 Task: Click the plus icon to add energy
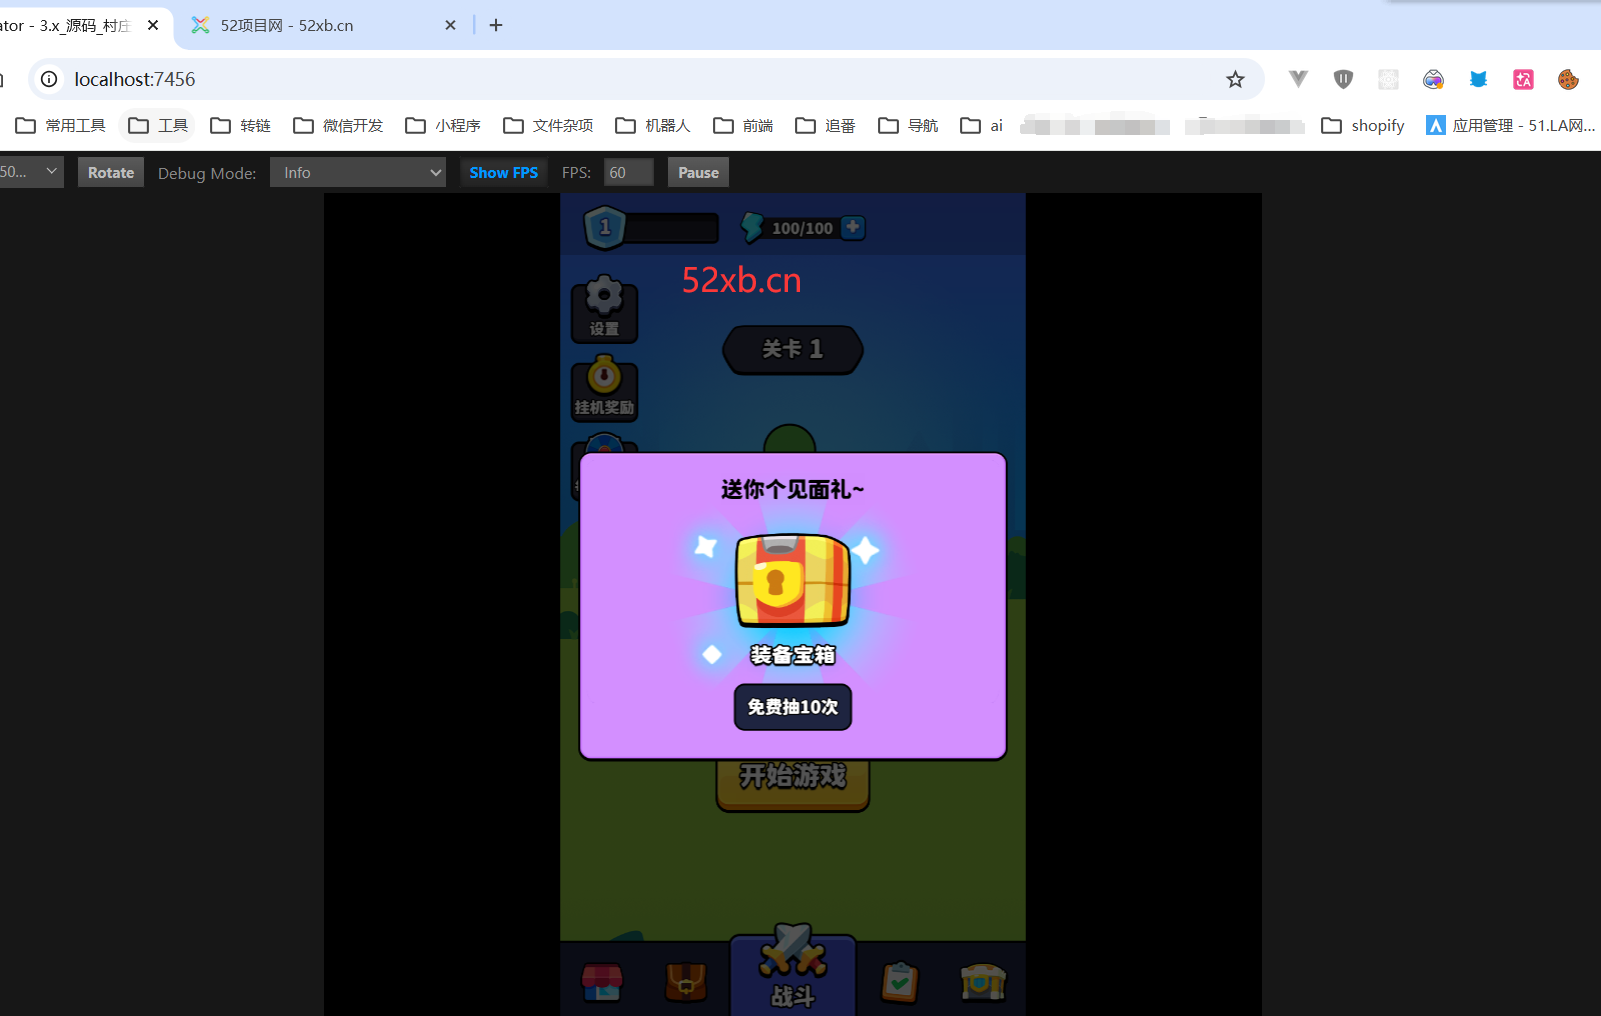pyautogui.click(x=852, y=227)
